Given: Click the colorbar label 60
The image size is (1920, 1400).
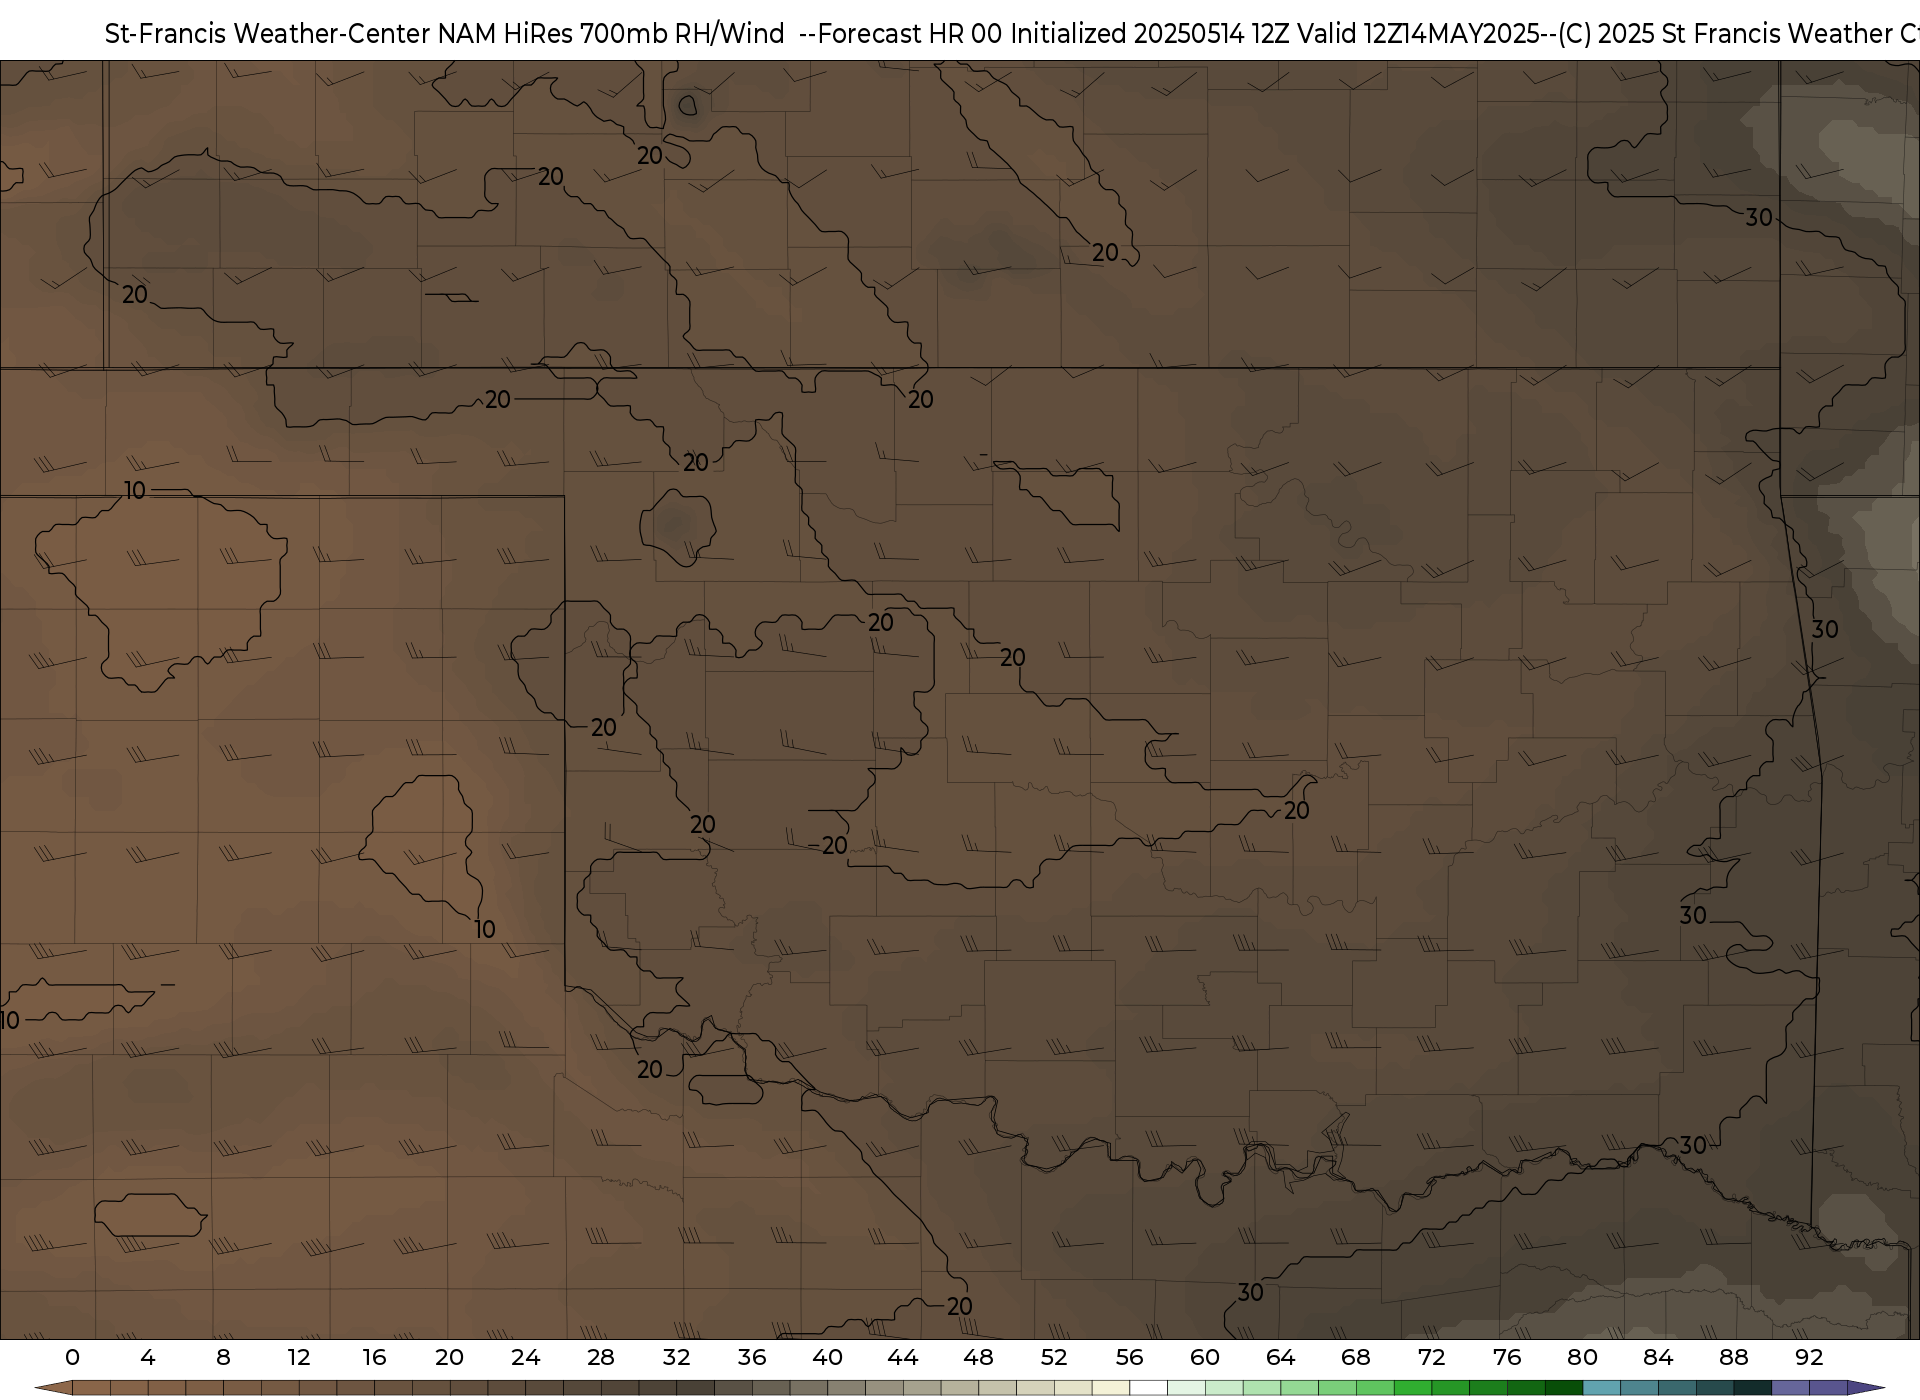Looking at the screenshot, I should [x=1205, y=1357].
